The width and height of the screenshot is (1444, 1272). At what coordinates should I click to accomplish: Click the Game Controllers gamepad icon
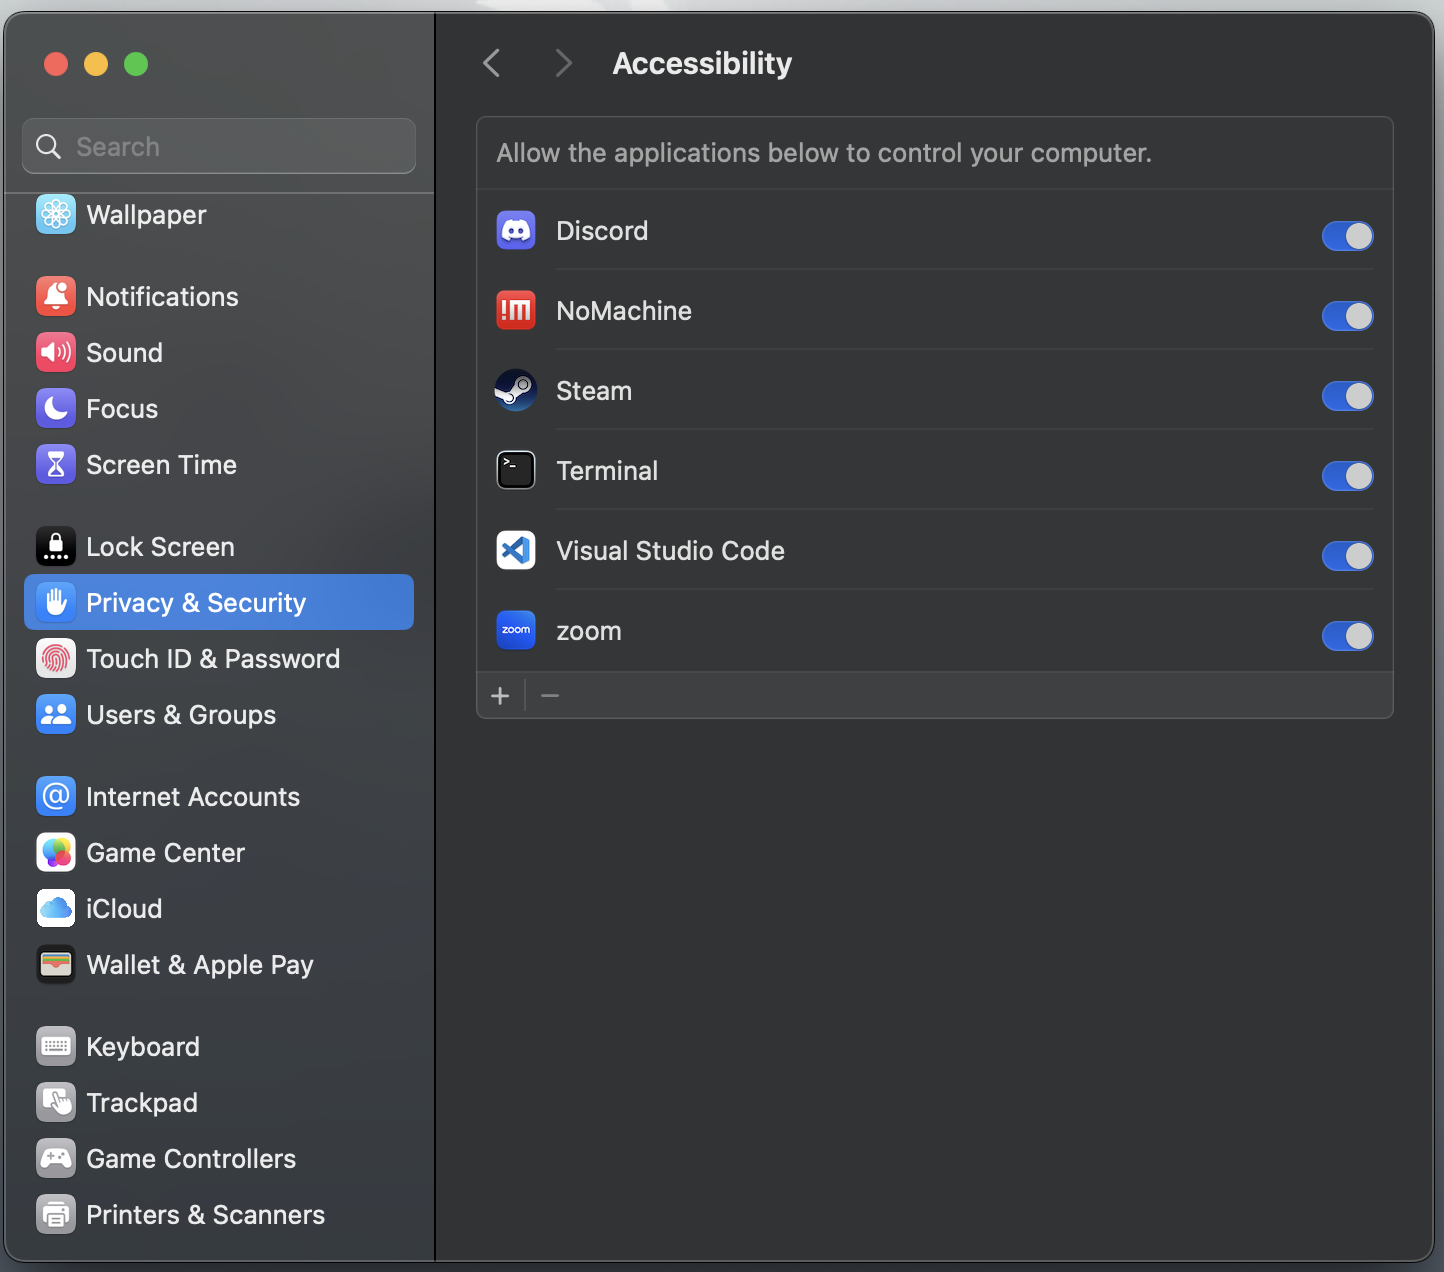[56, 1158]
